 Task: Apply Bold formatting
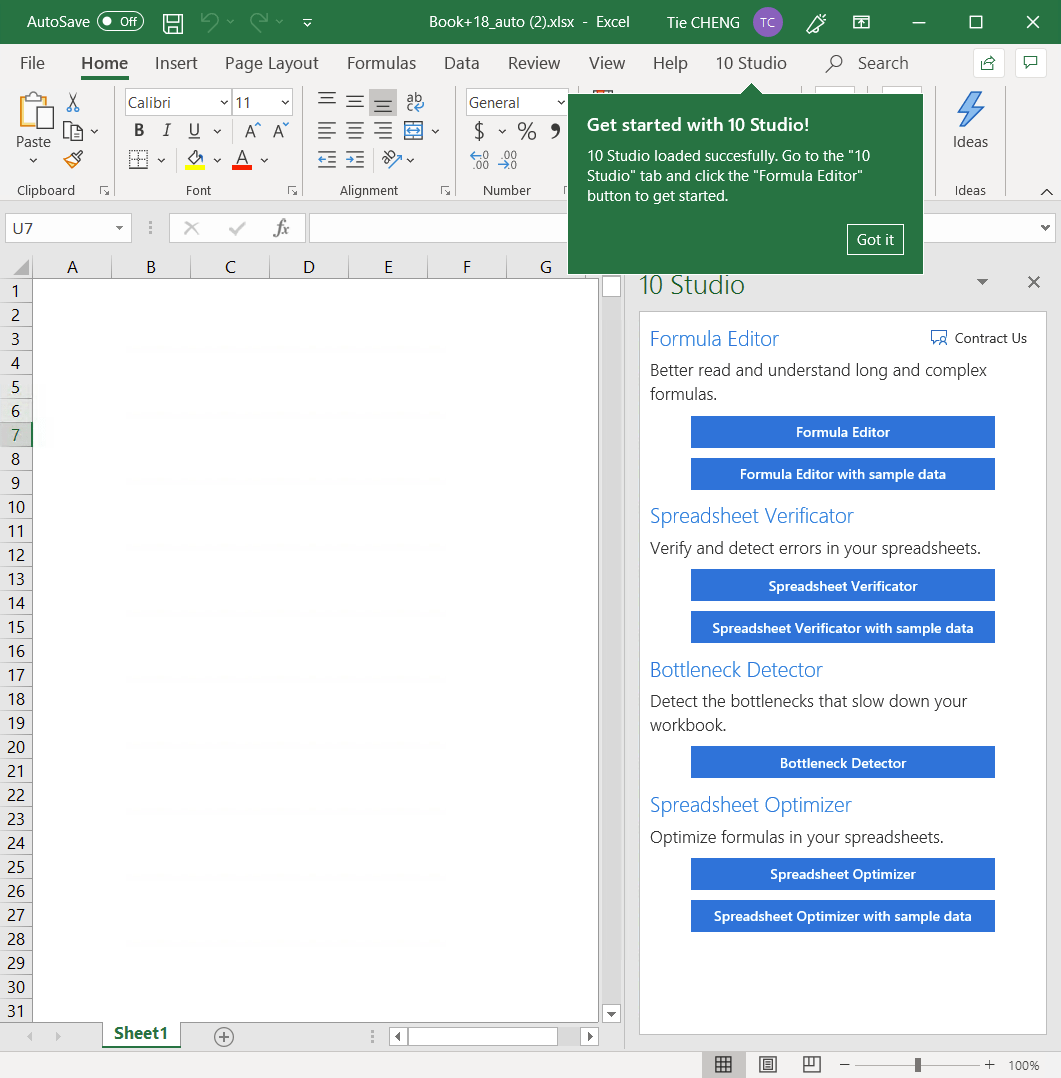[139, 131]
